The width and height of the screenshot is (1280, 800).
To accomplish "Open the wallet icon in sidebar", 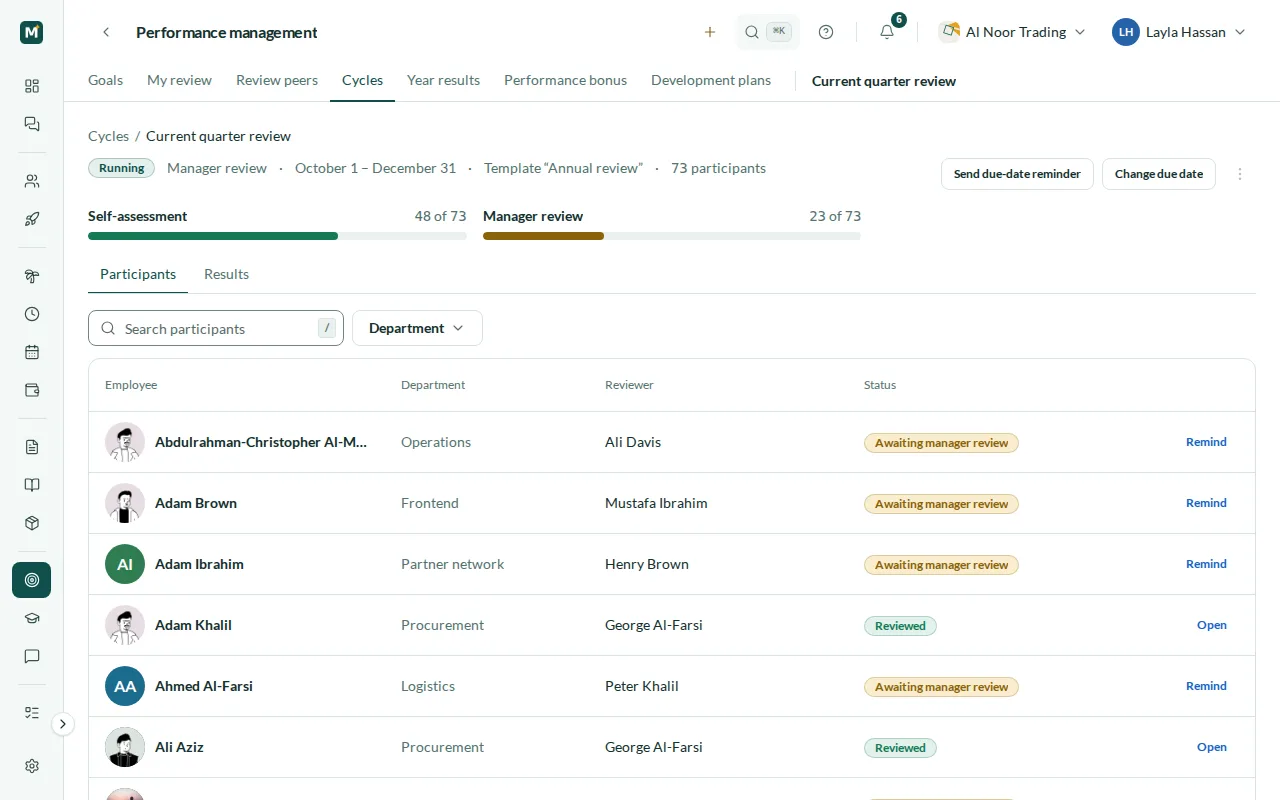I will (x=32, y=390).
